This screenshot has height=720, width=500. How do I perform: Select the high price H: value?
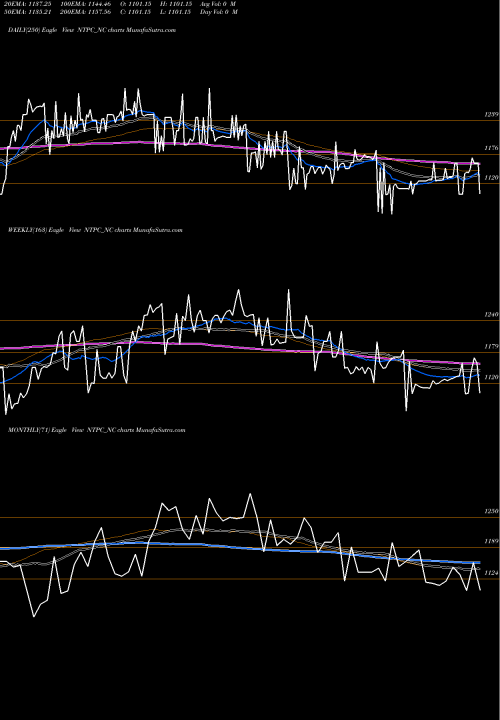[176, 4]
